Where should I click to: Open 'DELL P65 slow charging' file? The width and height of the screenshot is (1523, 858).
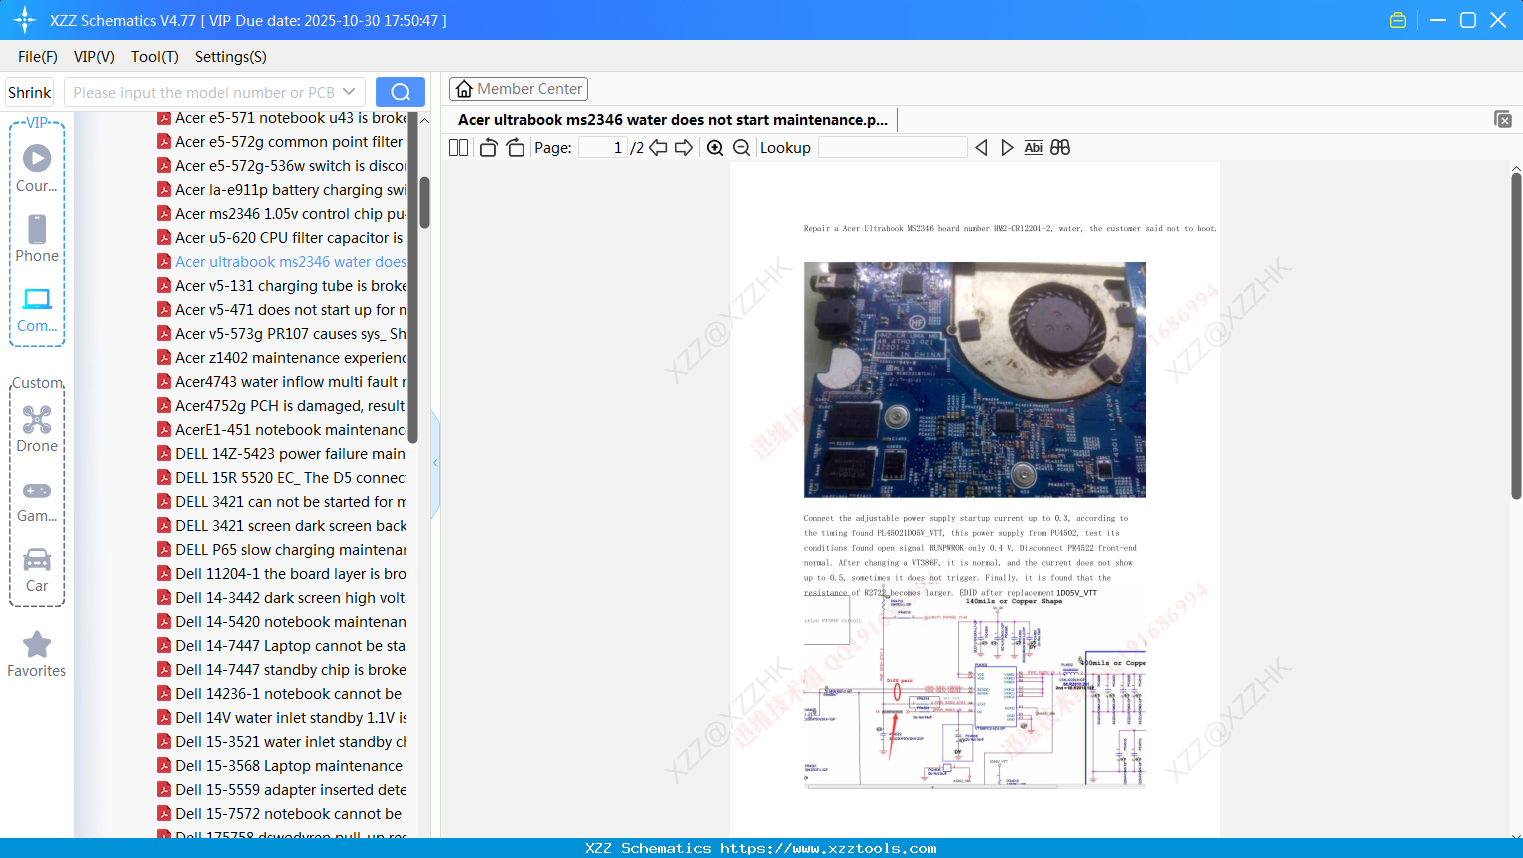tap(282, 550)
